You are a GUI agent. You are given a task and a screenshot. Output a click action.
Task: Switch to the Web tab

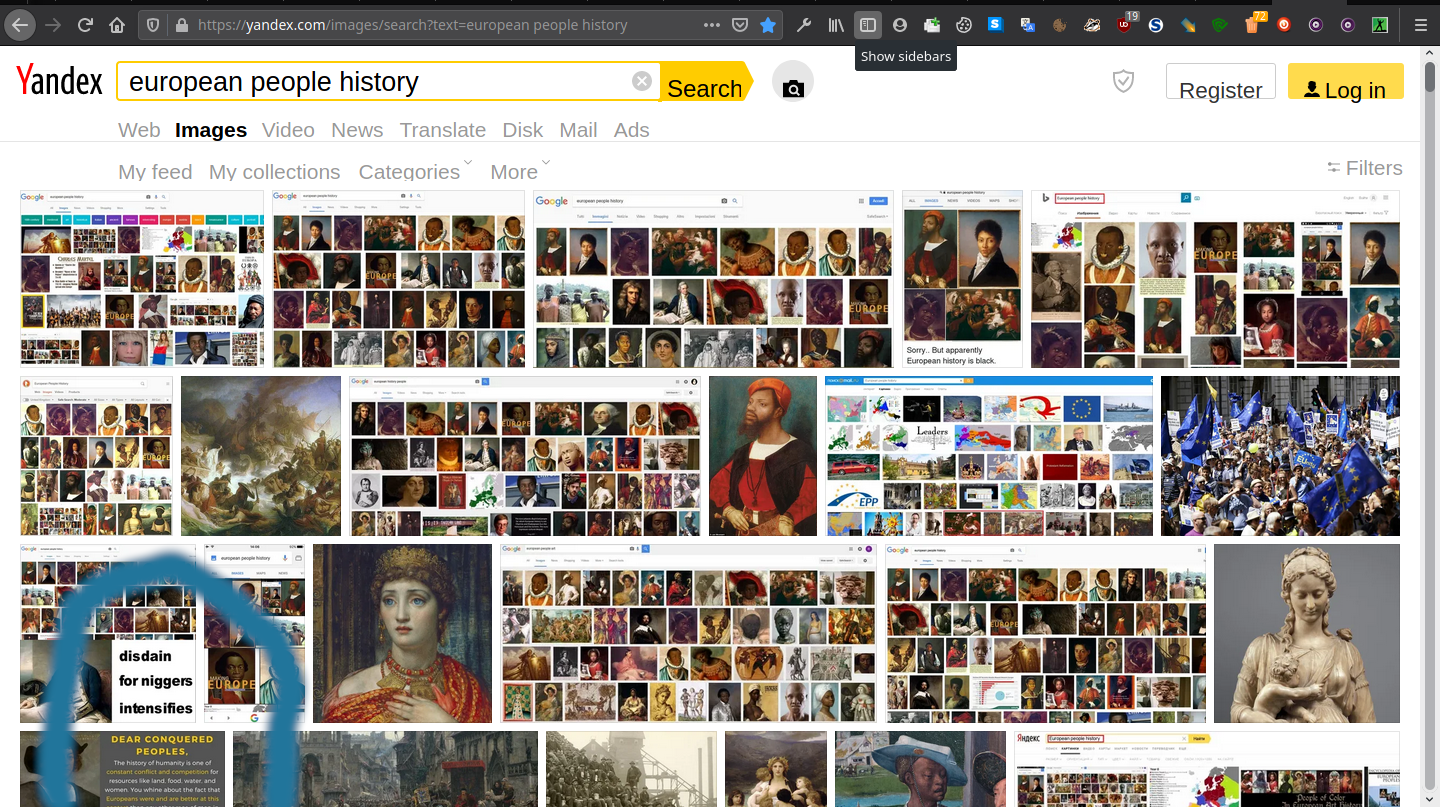139,130
